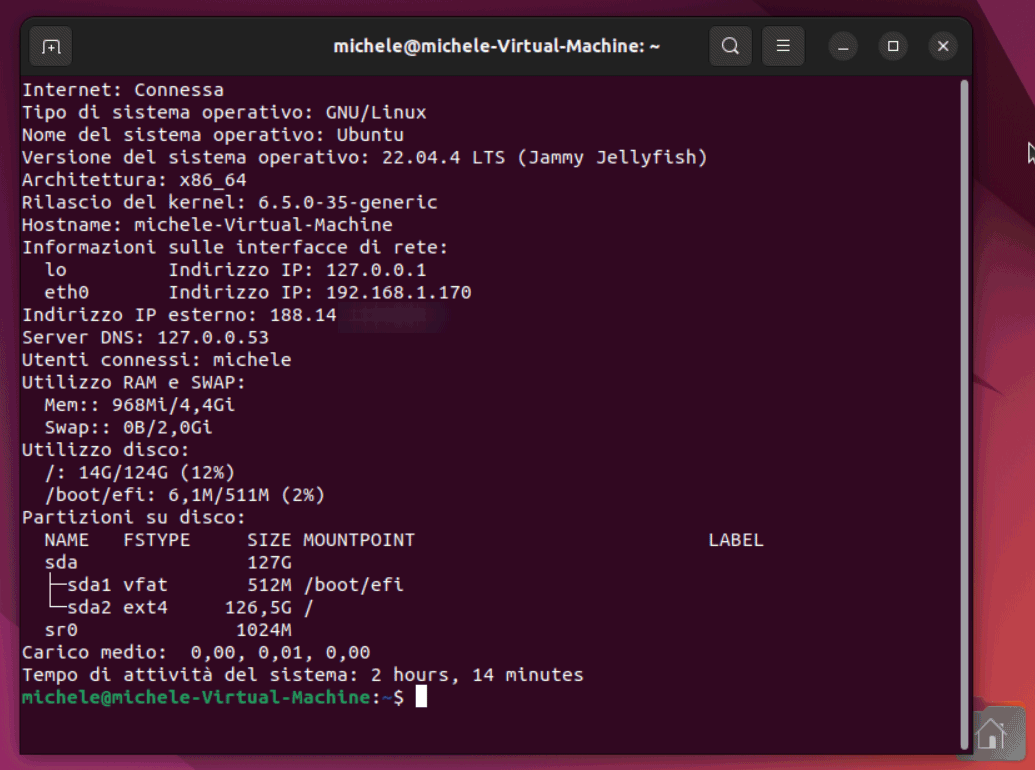Open the terminal hamburger menu
This screenshot has height=770, width=1035.
(783, 46)
